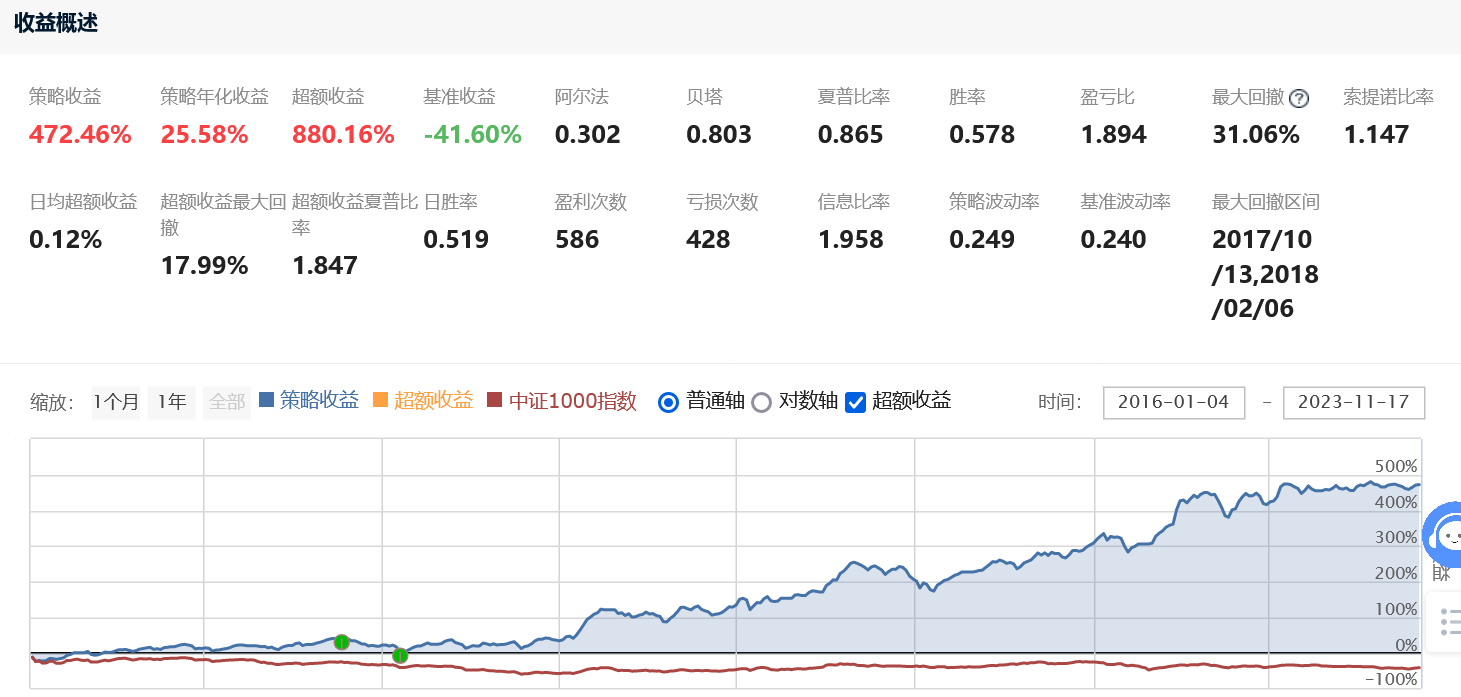1461x697 pixels.
Task: Click the 收益概述 section heading
Action: [x=56, y=23]
